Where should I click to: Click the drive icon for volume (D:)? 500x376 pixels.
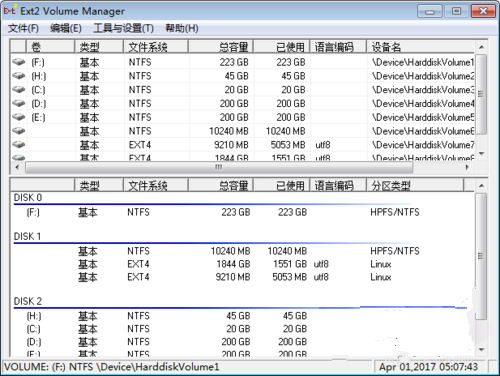(x=19, y=104)
